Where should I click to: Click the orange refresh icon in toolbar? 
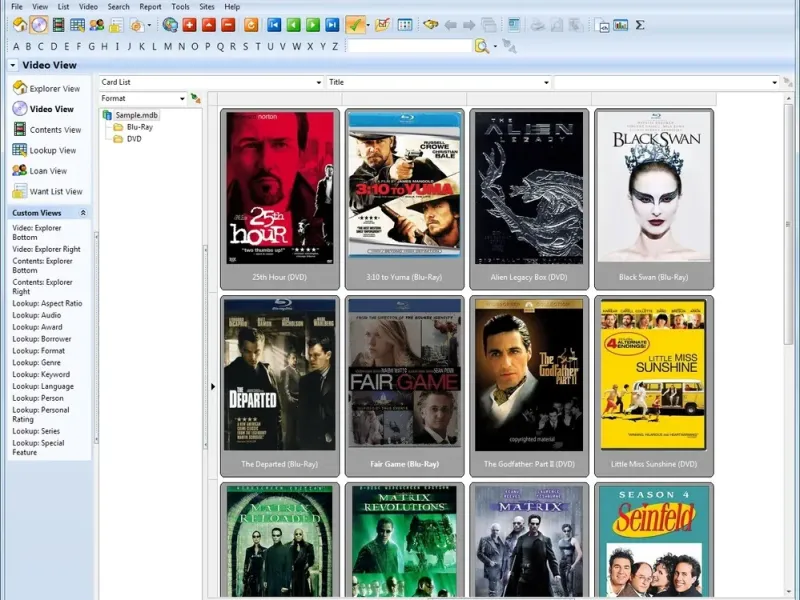tap(251, 25)
